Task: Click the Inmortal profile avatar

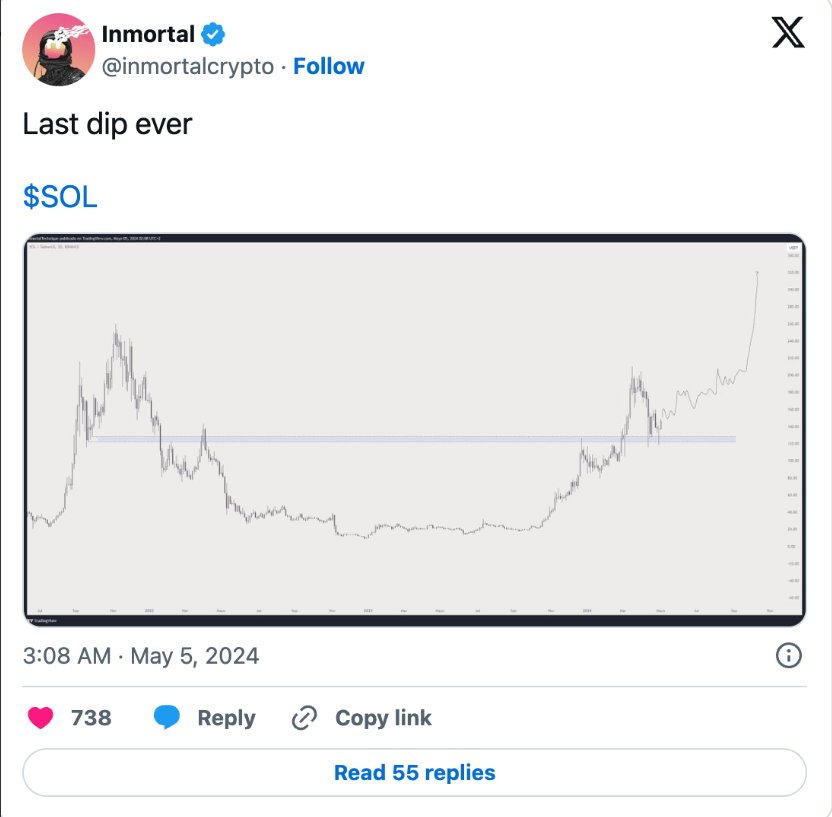Action: pos(59,49)
